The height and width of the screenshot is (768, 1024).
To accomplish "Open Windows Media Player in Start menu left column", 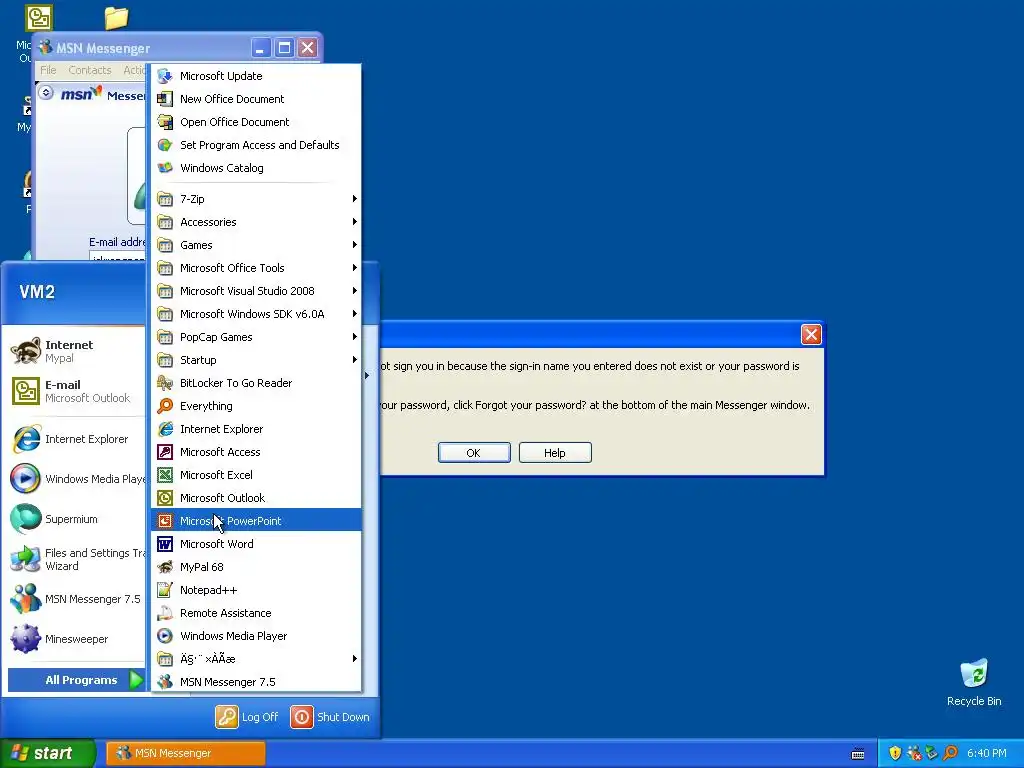I will click(x=76, y=479).
